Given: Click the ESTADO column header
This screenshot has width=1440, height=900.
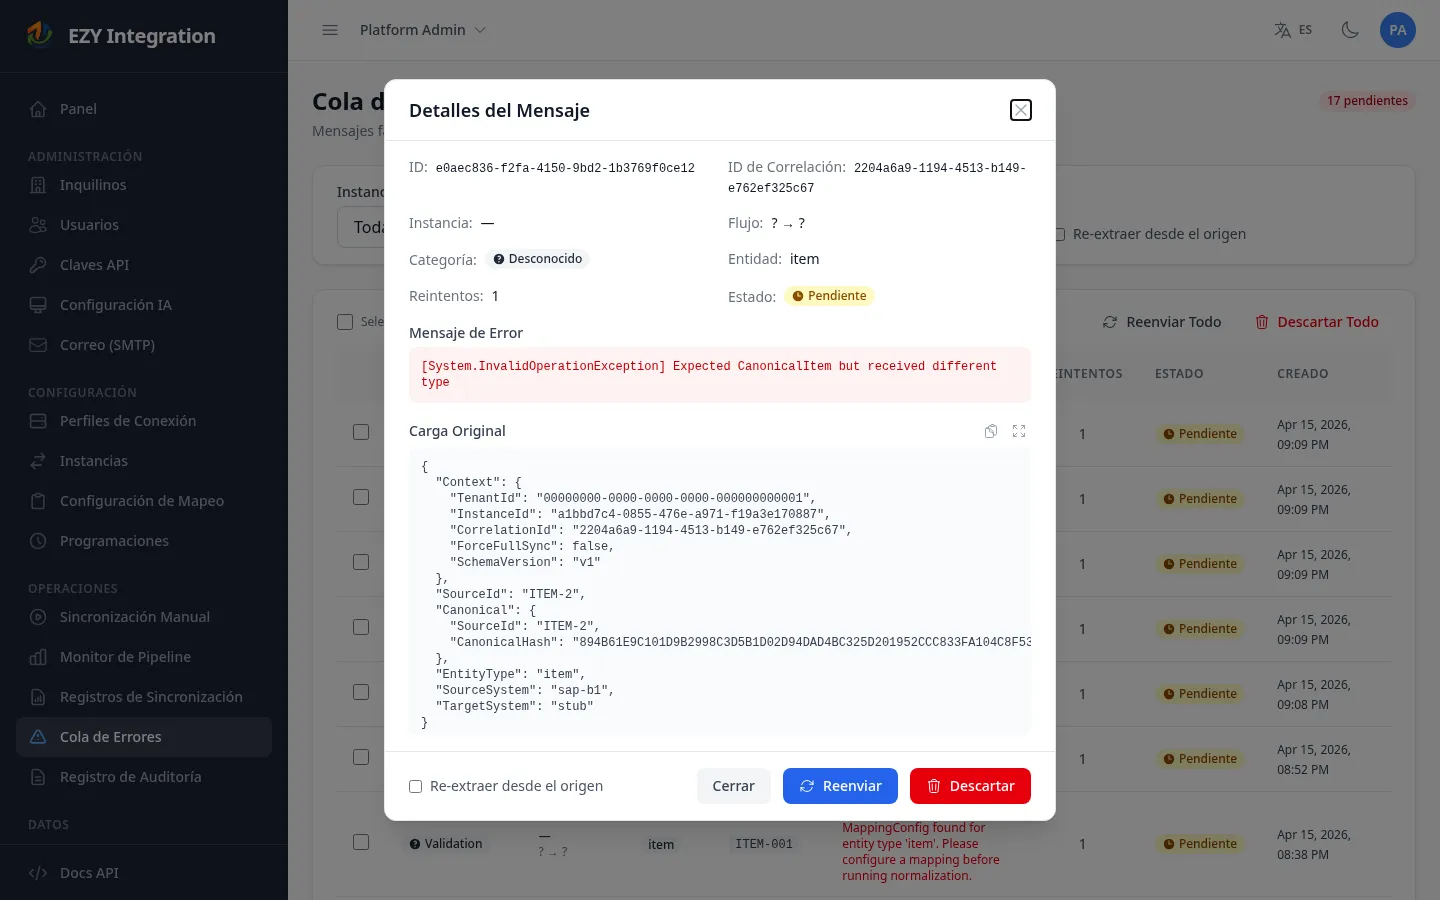Looking at the screenshot, I should pyautogui.click(x=1179, y=374).
